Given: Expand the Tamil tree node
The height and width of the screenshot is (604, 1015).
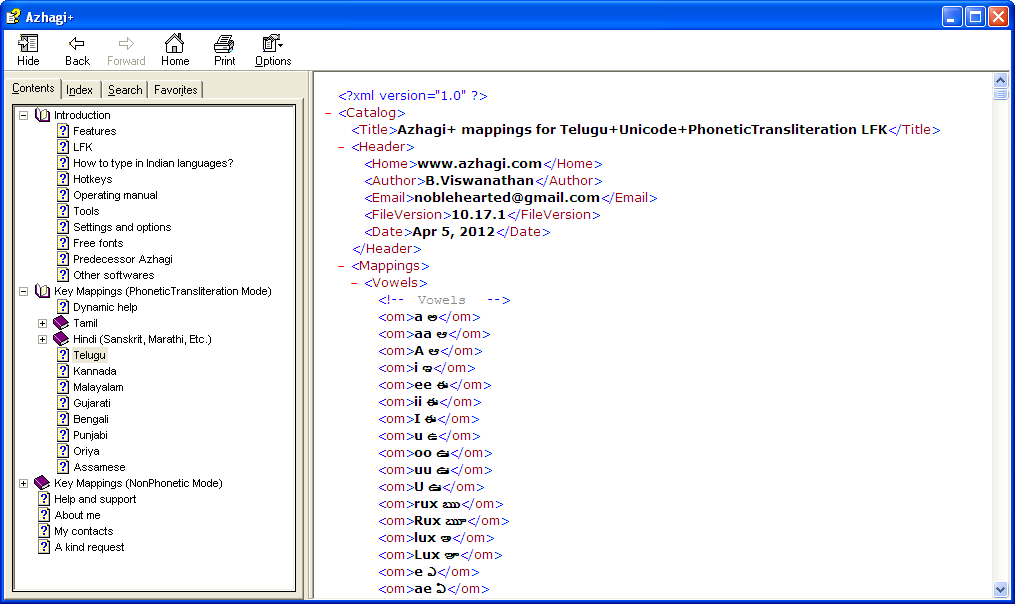Looking at the screenshot, I should click(x=42, y=323).
